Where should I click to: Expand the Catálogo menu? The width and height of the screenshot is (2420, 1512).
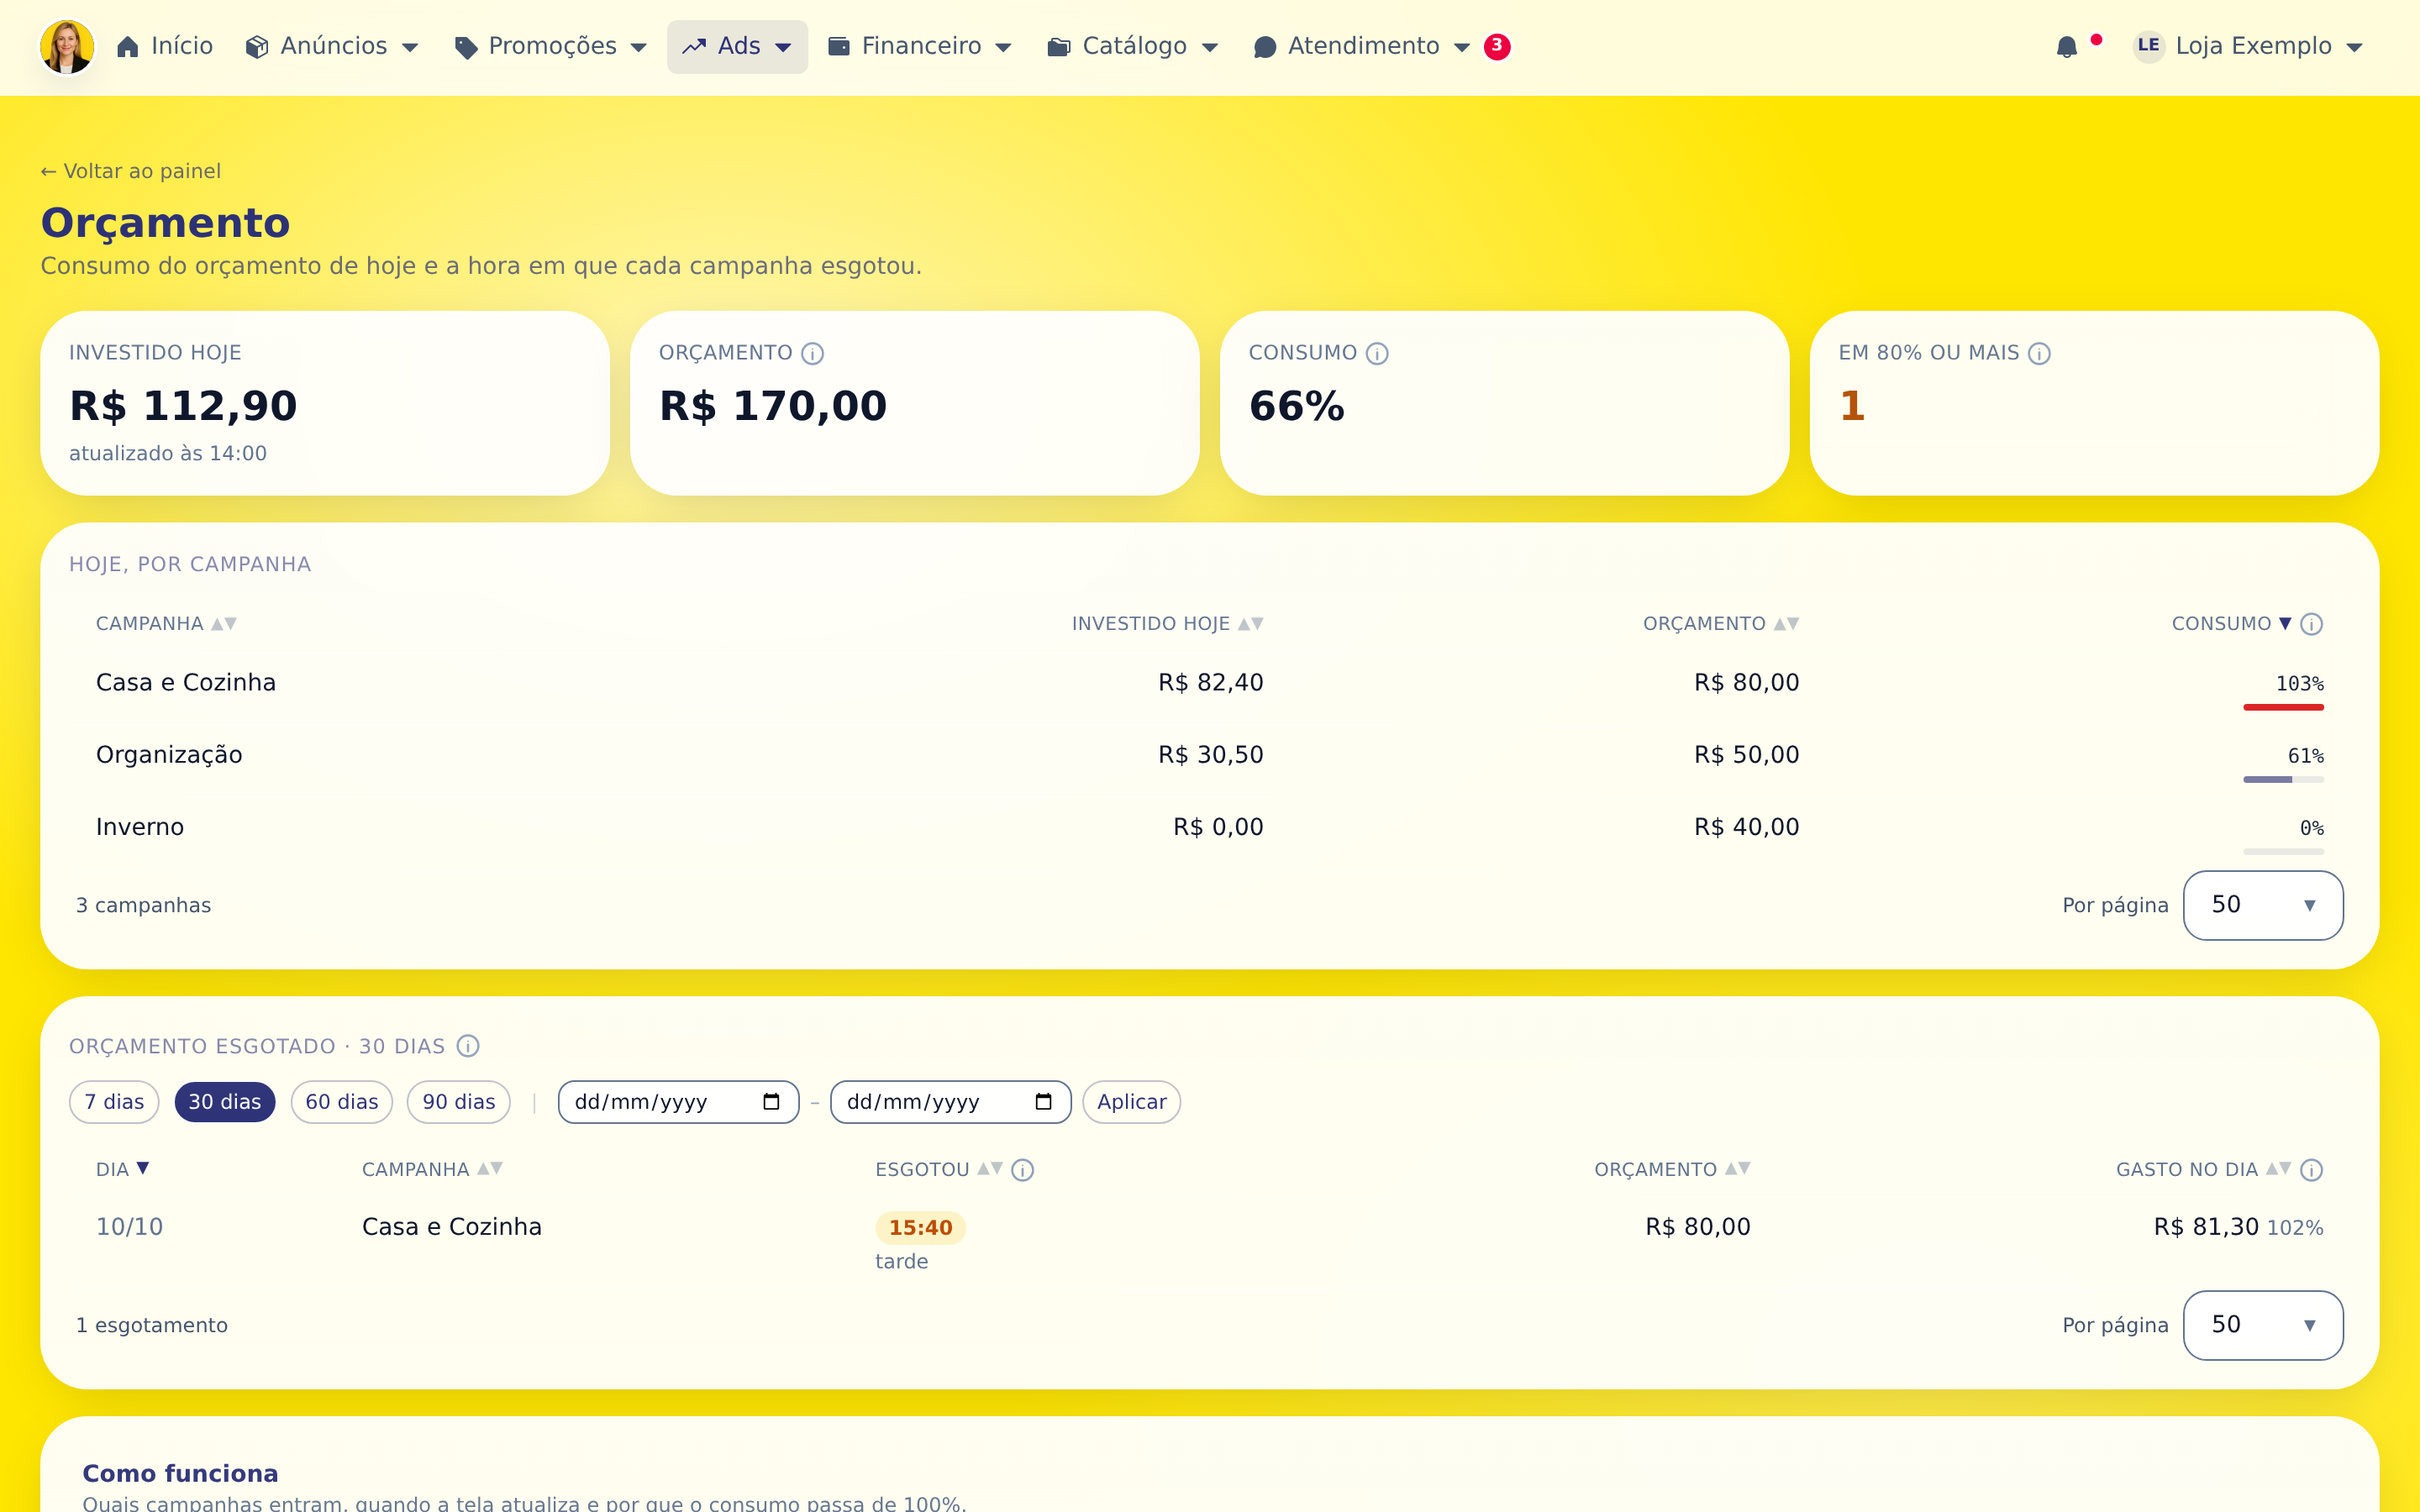coord(1133,47)
